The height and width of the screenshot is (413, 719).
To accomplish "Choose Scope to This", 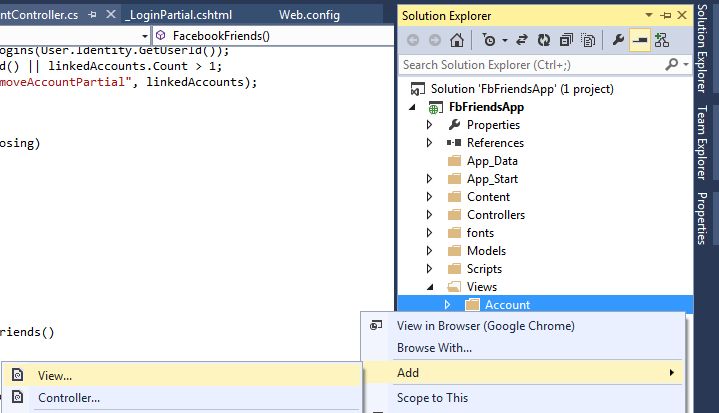I will pyautogui.click(x=523, y=398).
